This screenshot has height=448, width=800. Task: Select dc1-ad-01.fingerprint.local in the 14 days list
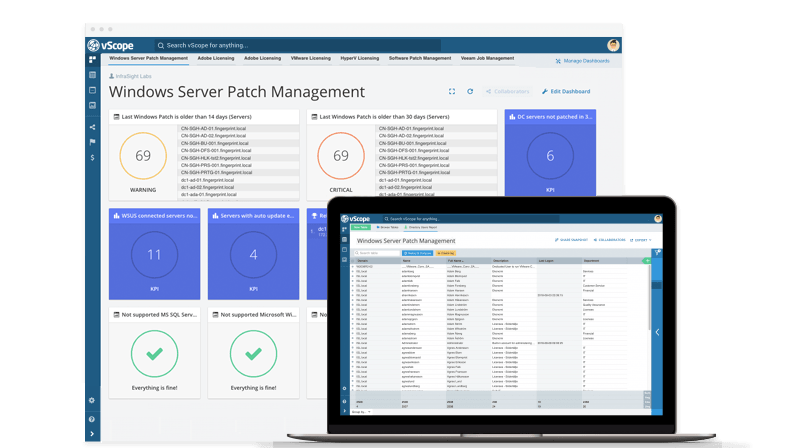(238, 180)
